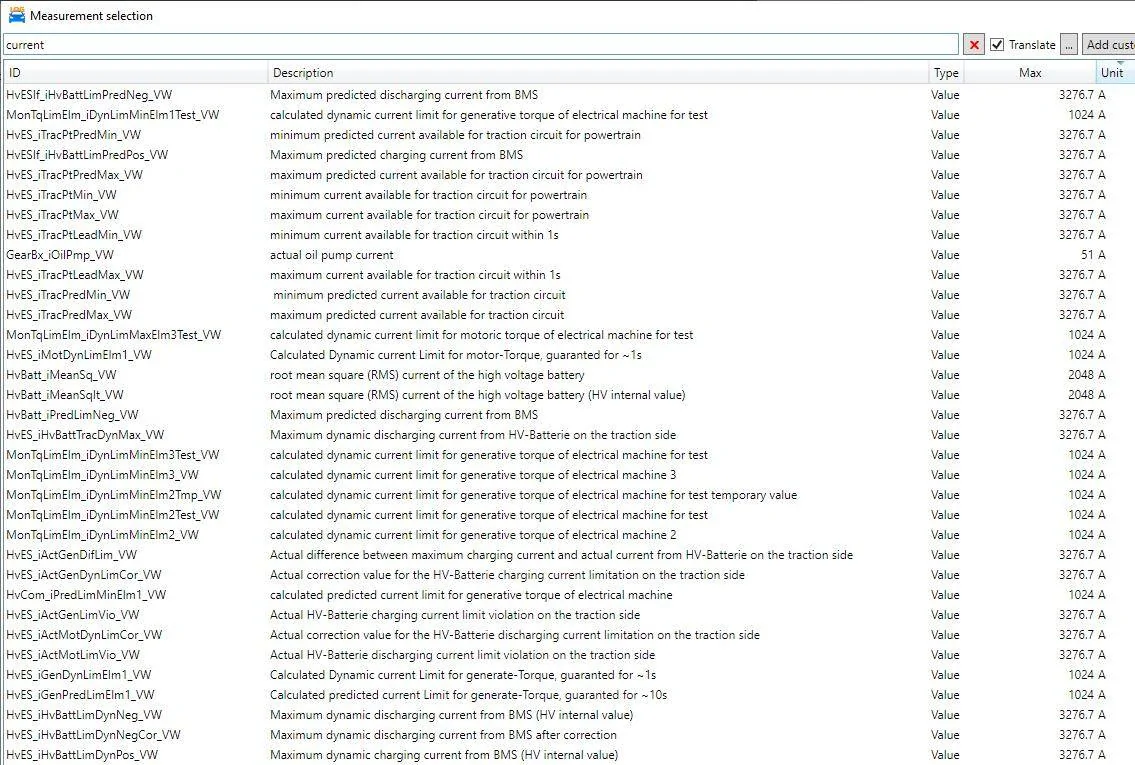
Task: Select row HvES_iTracPtLeadMin_VW
Action: coord(568,235)
